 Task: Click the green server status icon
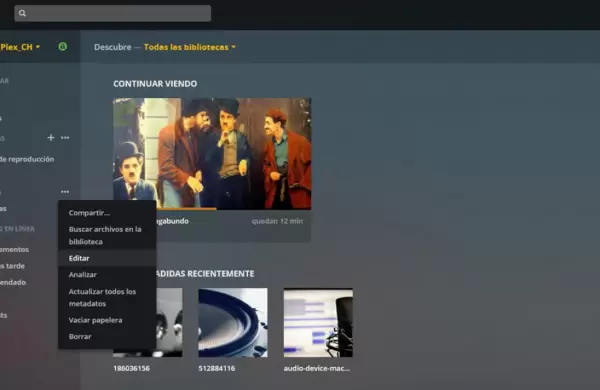pos(62,47)
